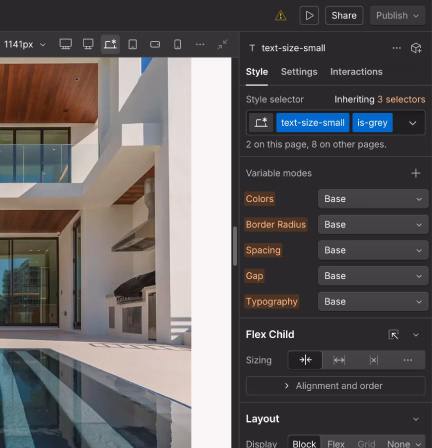
Task: Click the collapse canvas arrows icon
Action: pos(222,44)
